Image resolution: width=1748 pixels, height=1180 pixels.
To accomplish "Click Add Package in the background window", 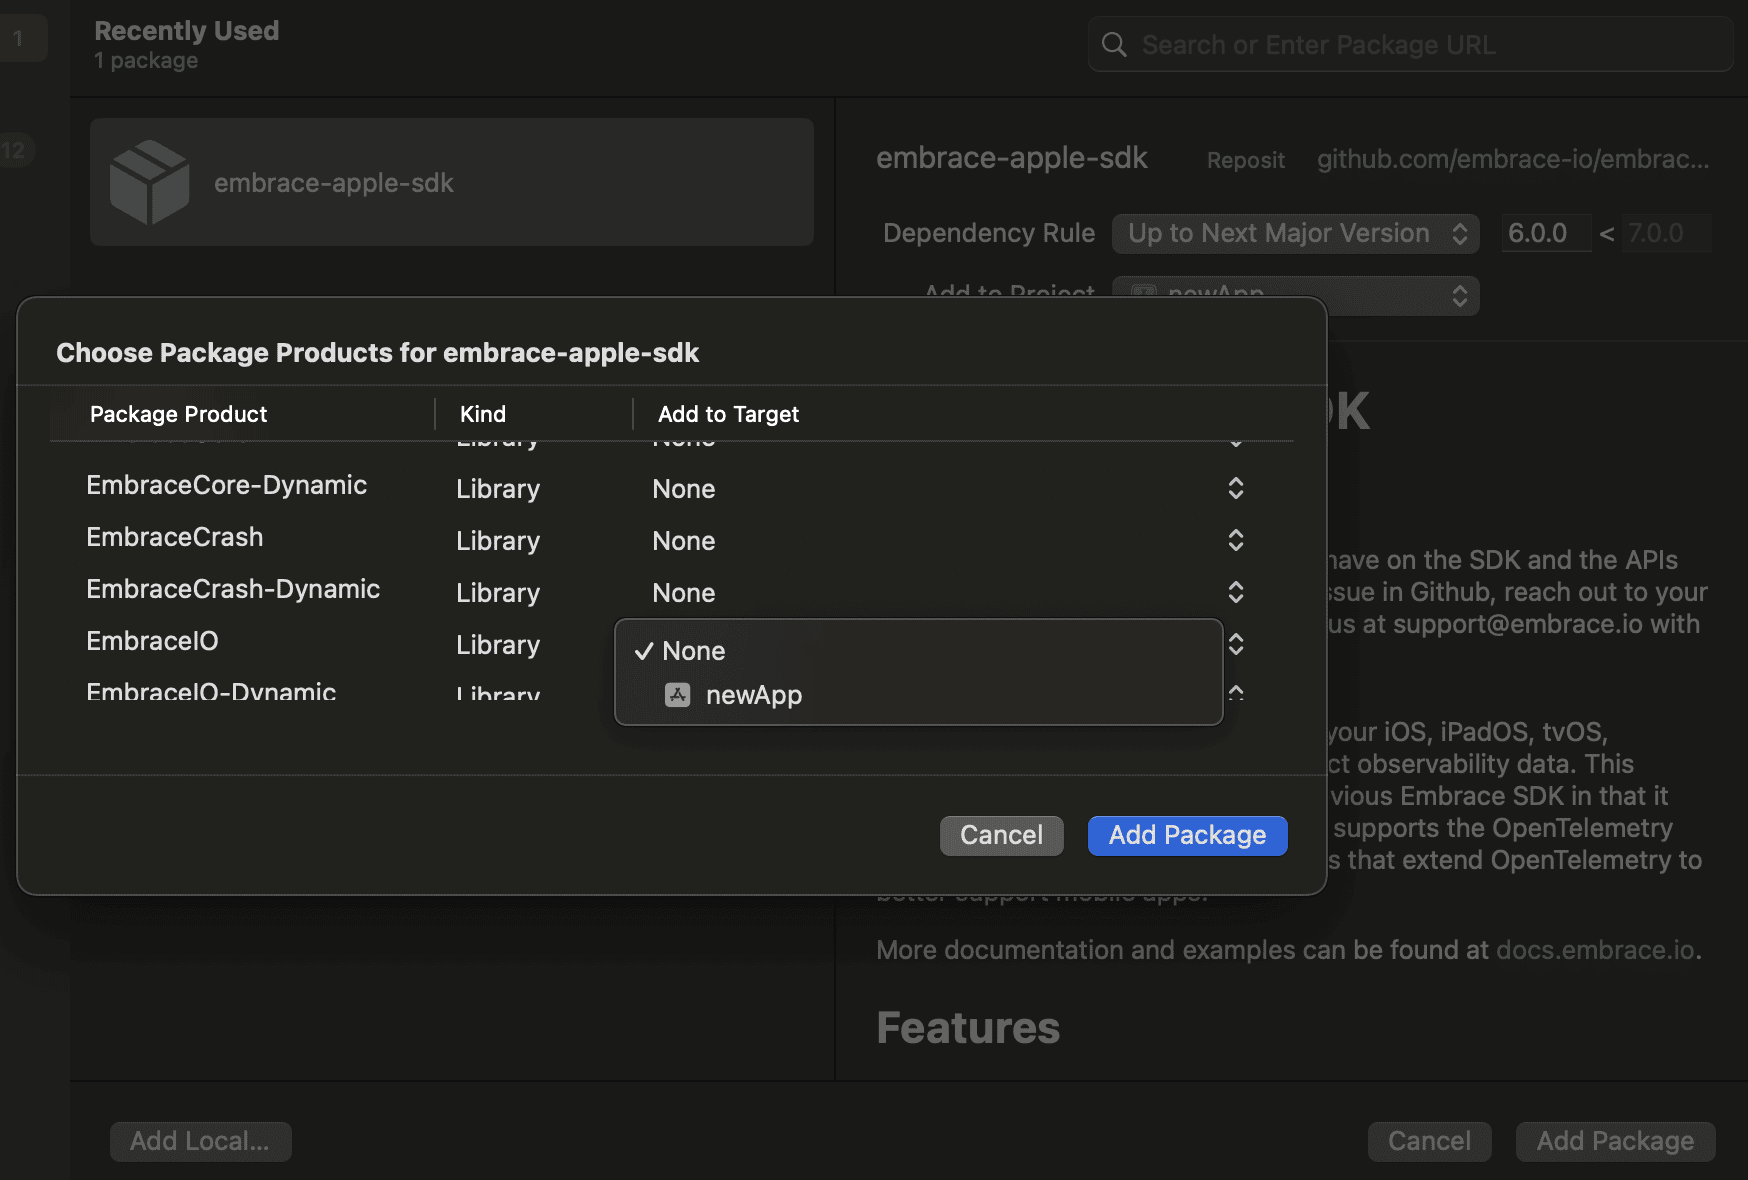I will (x=1615, y=1141).
